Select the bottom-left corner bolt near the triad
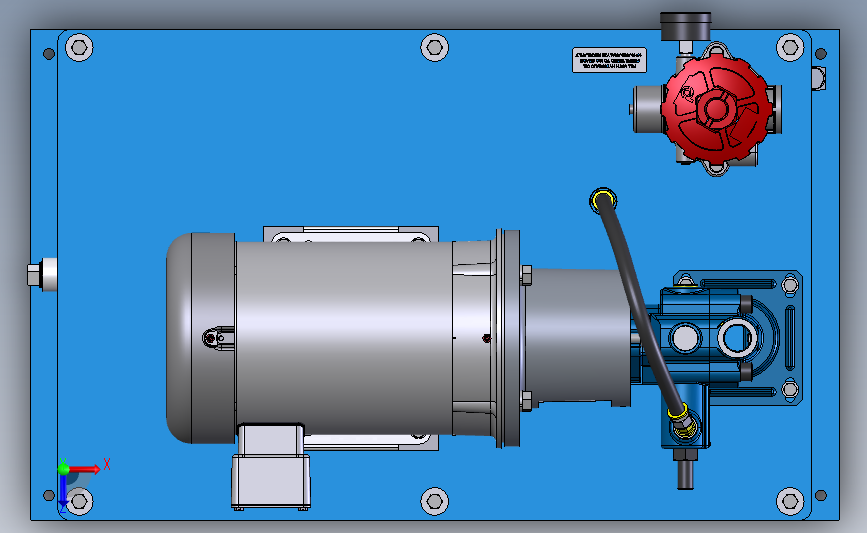 click(79, 501)
